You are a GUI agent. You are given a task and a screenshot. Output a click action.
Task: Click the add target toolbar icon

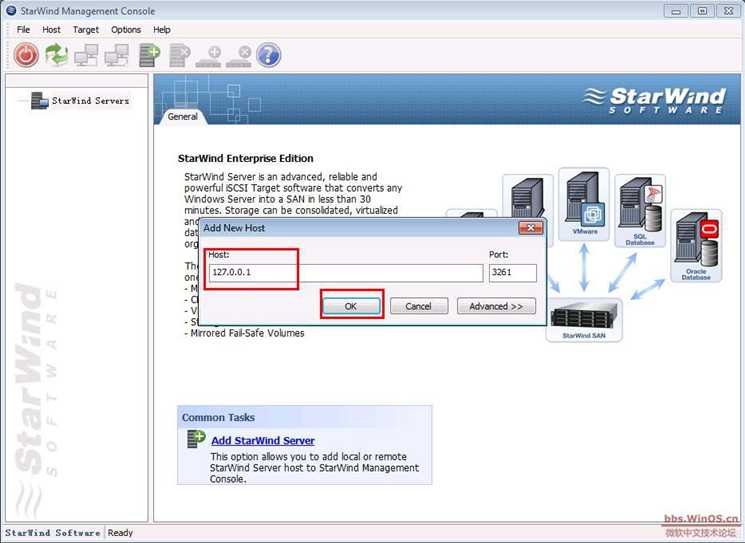209,57
